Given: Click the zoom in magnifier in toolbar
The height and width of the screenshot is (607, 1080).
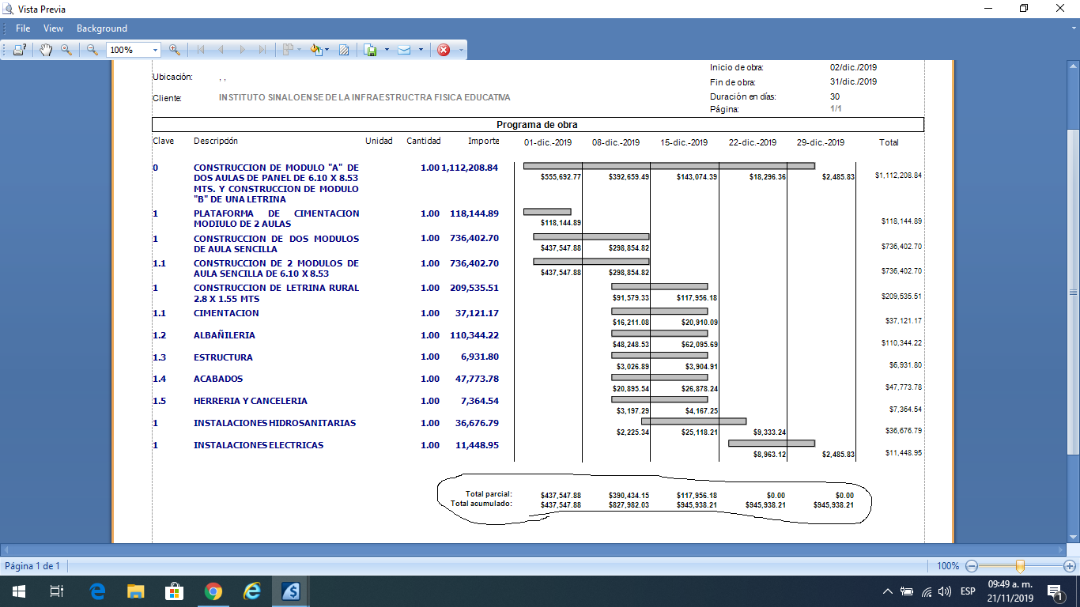Looking at the screenshot, I should pos(174,50).
